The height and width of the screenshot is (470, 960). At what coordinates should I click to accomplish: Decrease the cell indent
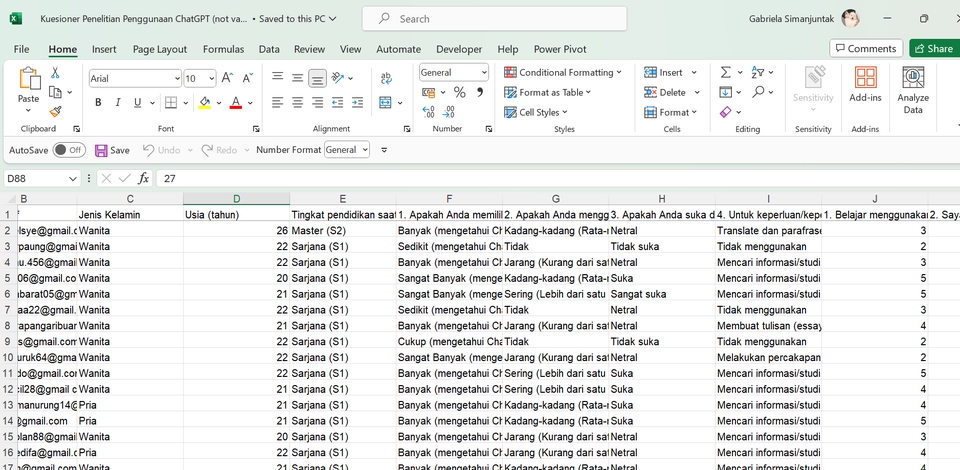click(337, 102)
